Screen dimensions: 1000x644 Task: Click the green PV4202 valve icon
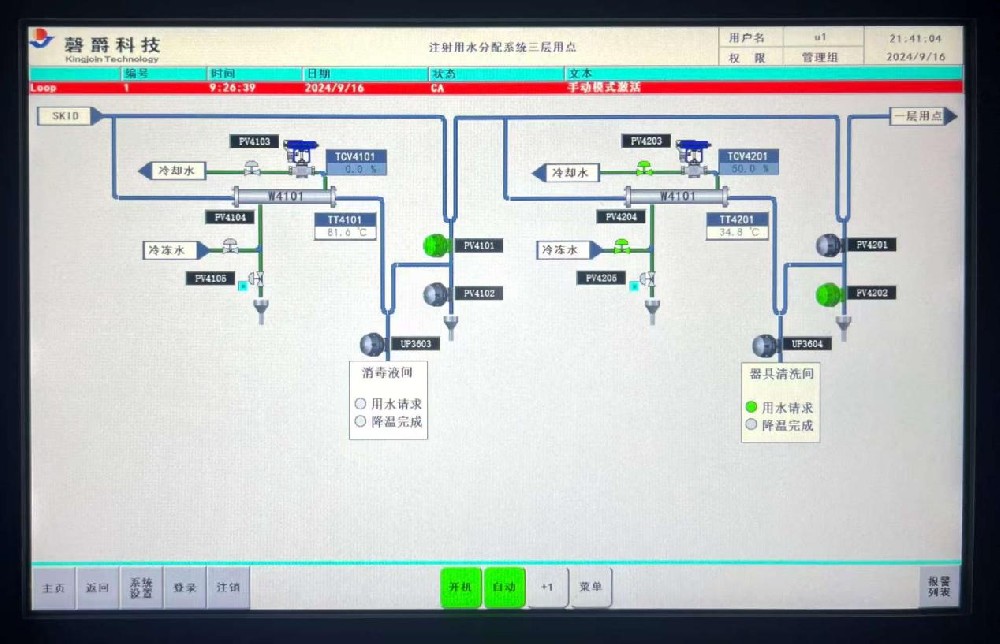(x=828, y=293)
